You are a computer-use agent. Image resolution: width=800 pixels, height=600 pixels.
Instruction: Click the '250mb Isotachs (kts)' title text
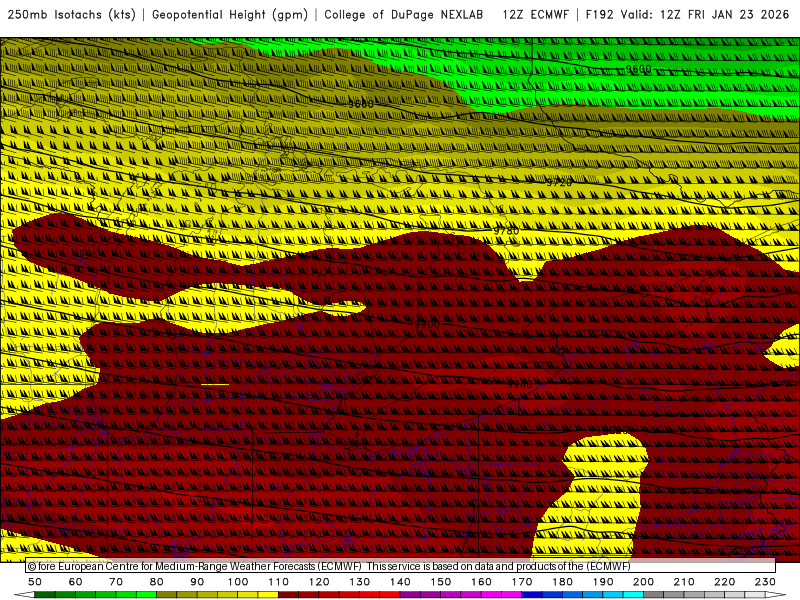coord(71,15)
